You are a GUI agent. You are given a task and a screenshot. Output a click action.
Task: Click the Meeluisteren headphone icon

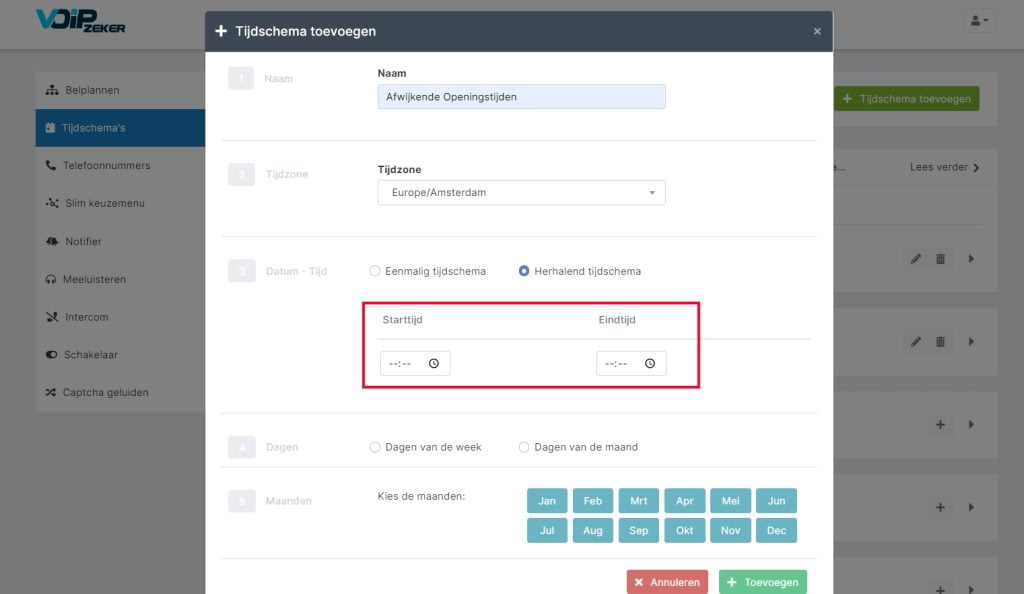[51, 279]
